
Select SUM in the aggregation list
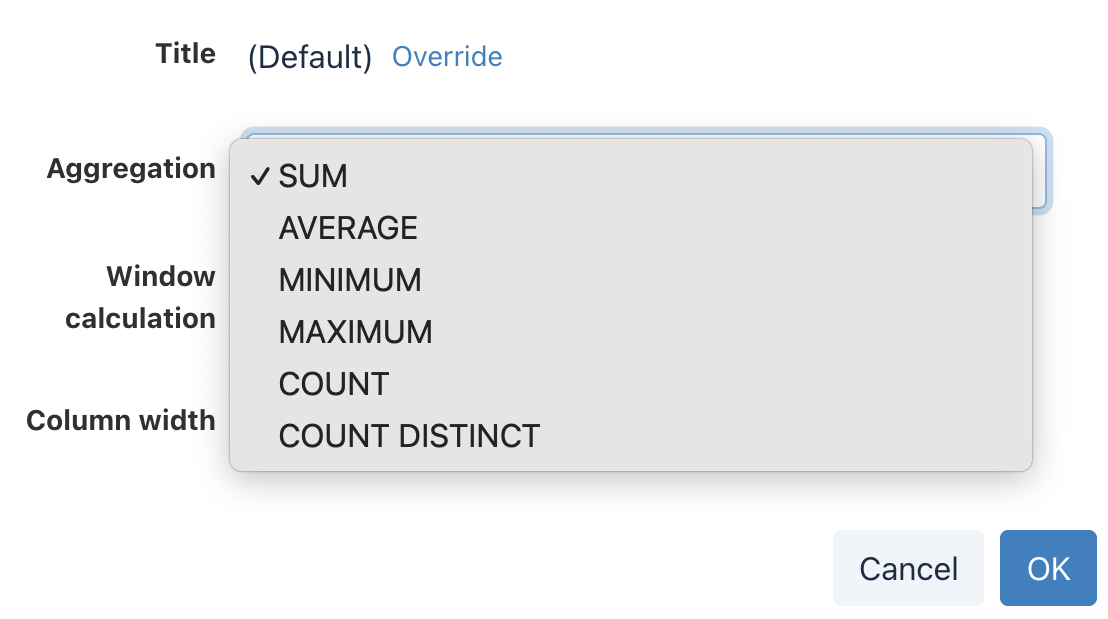tap(313, 177)
